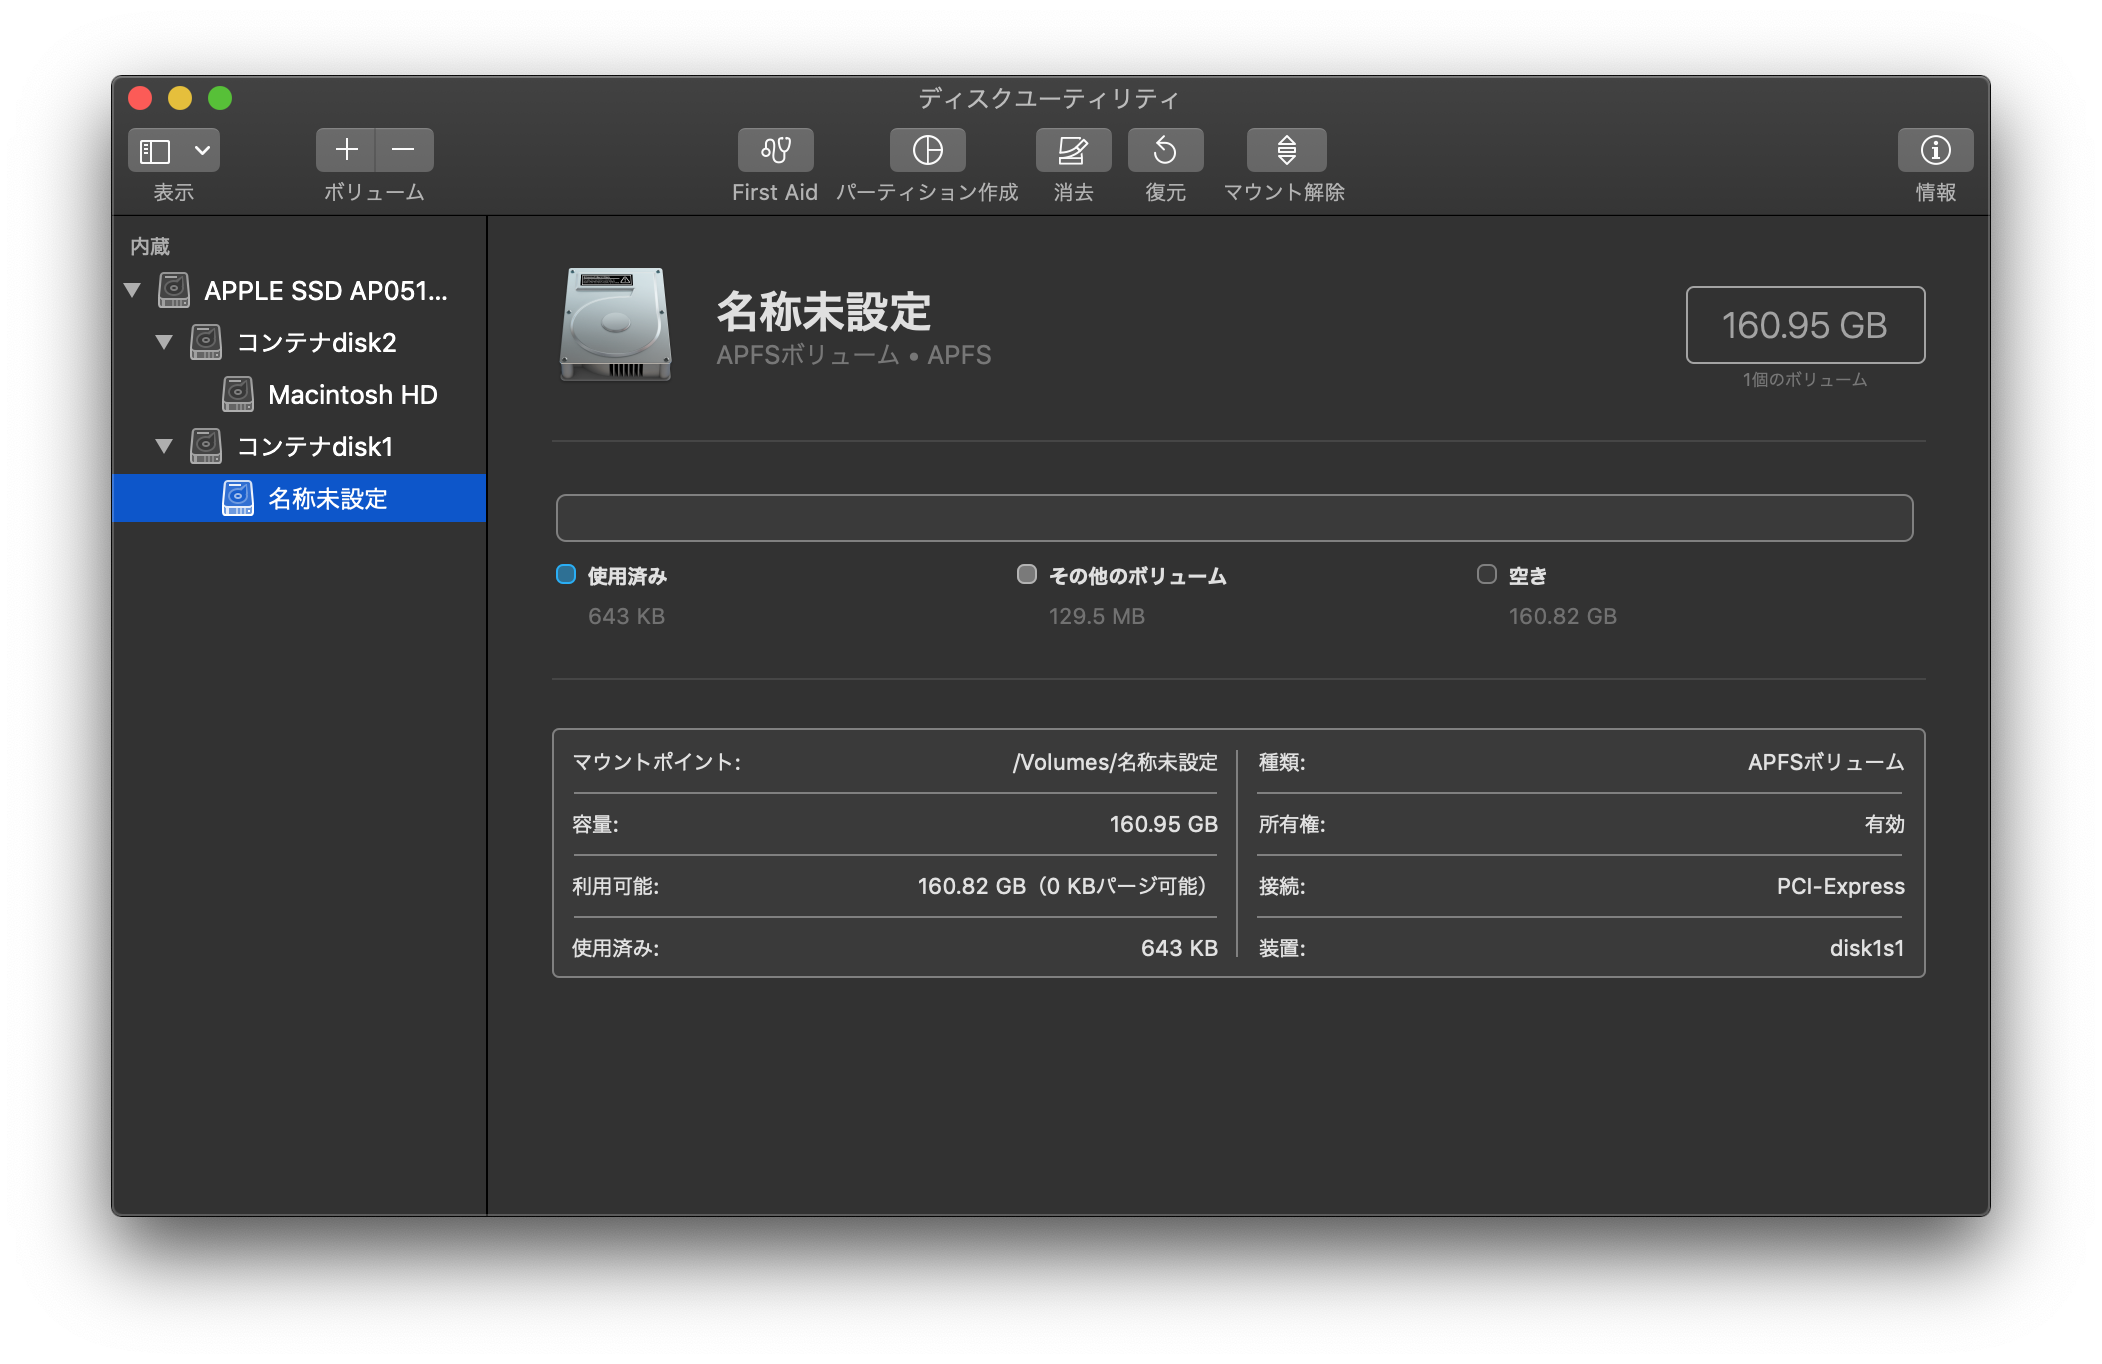The height and width of the screenshot is (1364, 2102).
Task: Click the First Aid stethoscope icon
Action: pyautogui.click(x=775, y=150)
